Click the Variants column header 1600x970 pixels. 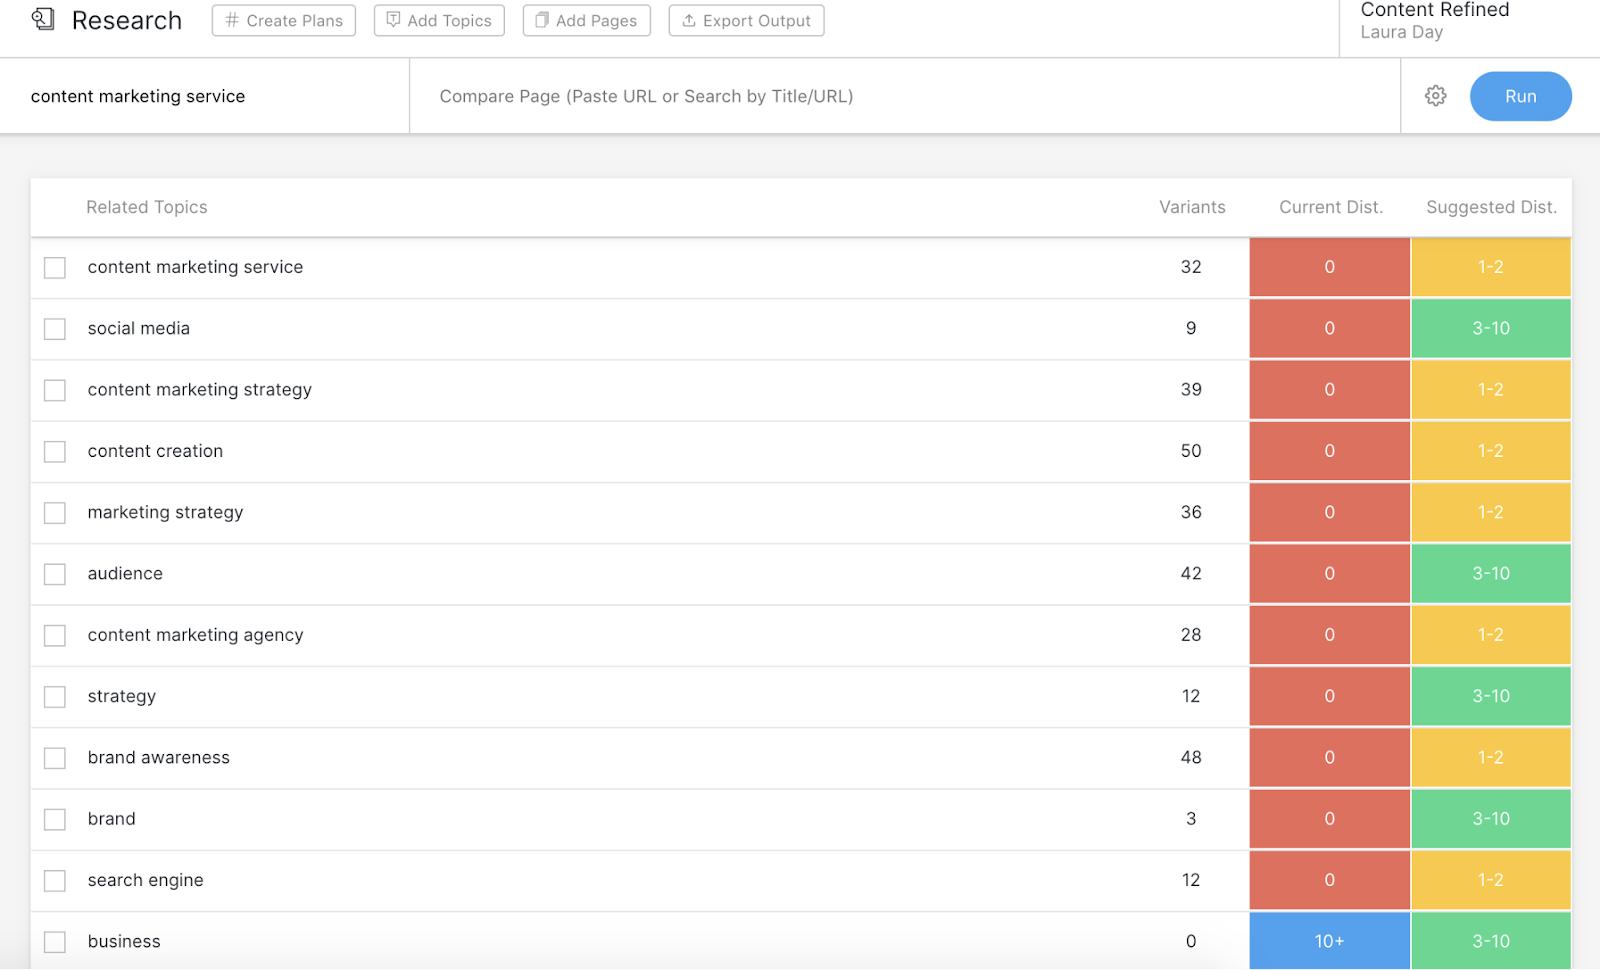pyautogui.click(x=1192, y=207)
